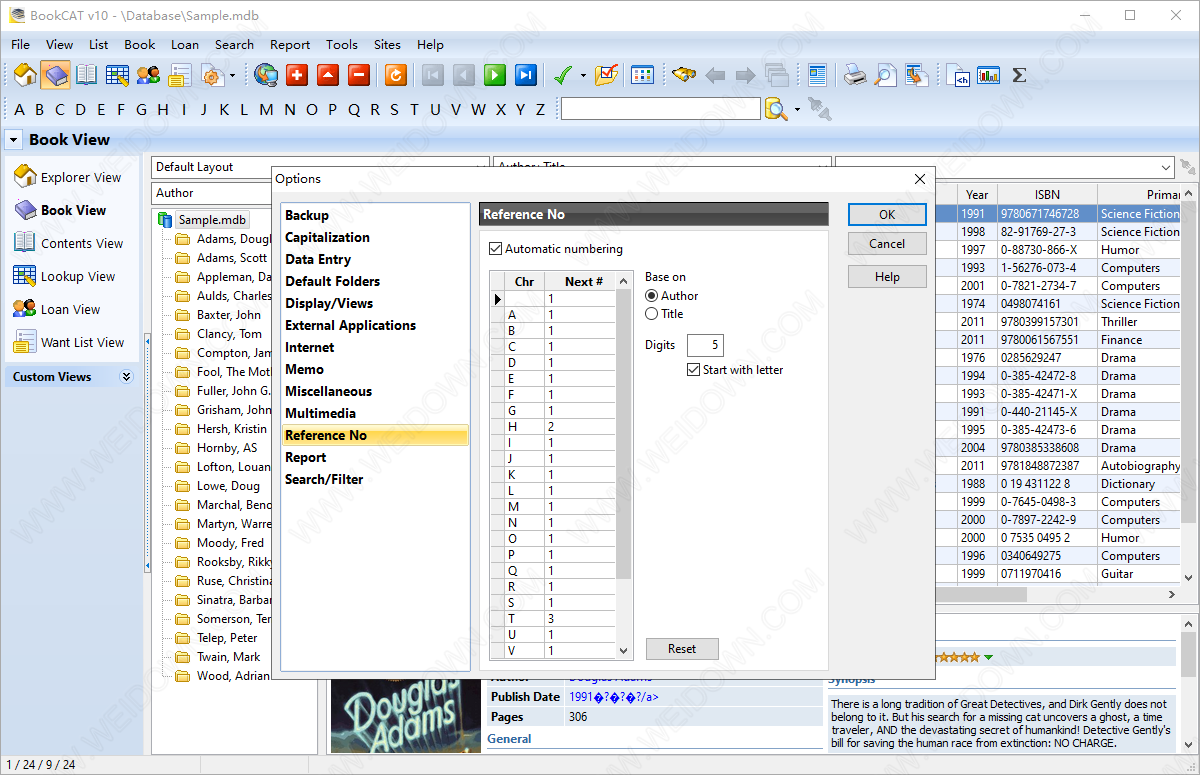The width and height of the screenshot is (1200, 775).
Task: Open the Sites menu
Action: [x=387, y=44]
